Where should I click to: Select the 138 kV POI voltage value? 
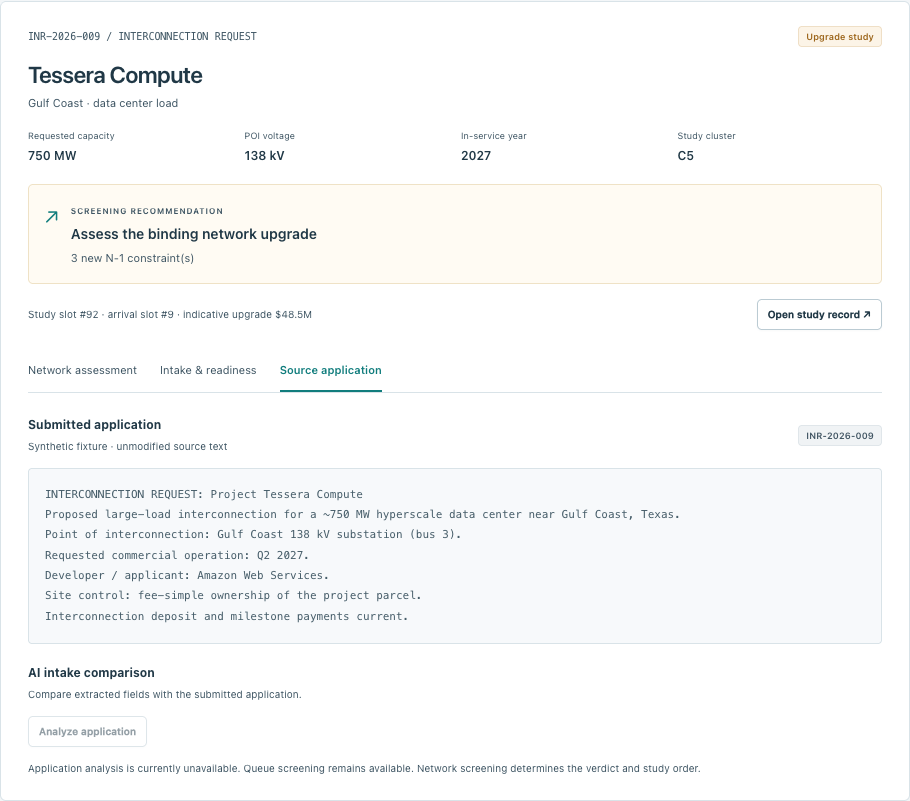(x=264, y=156)
